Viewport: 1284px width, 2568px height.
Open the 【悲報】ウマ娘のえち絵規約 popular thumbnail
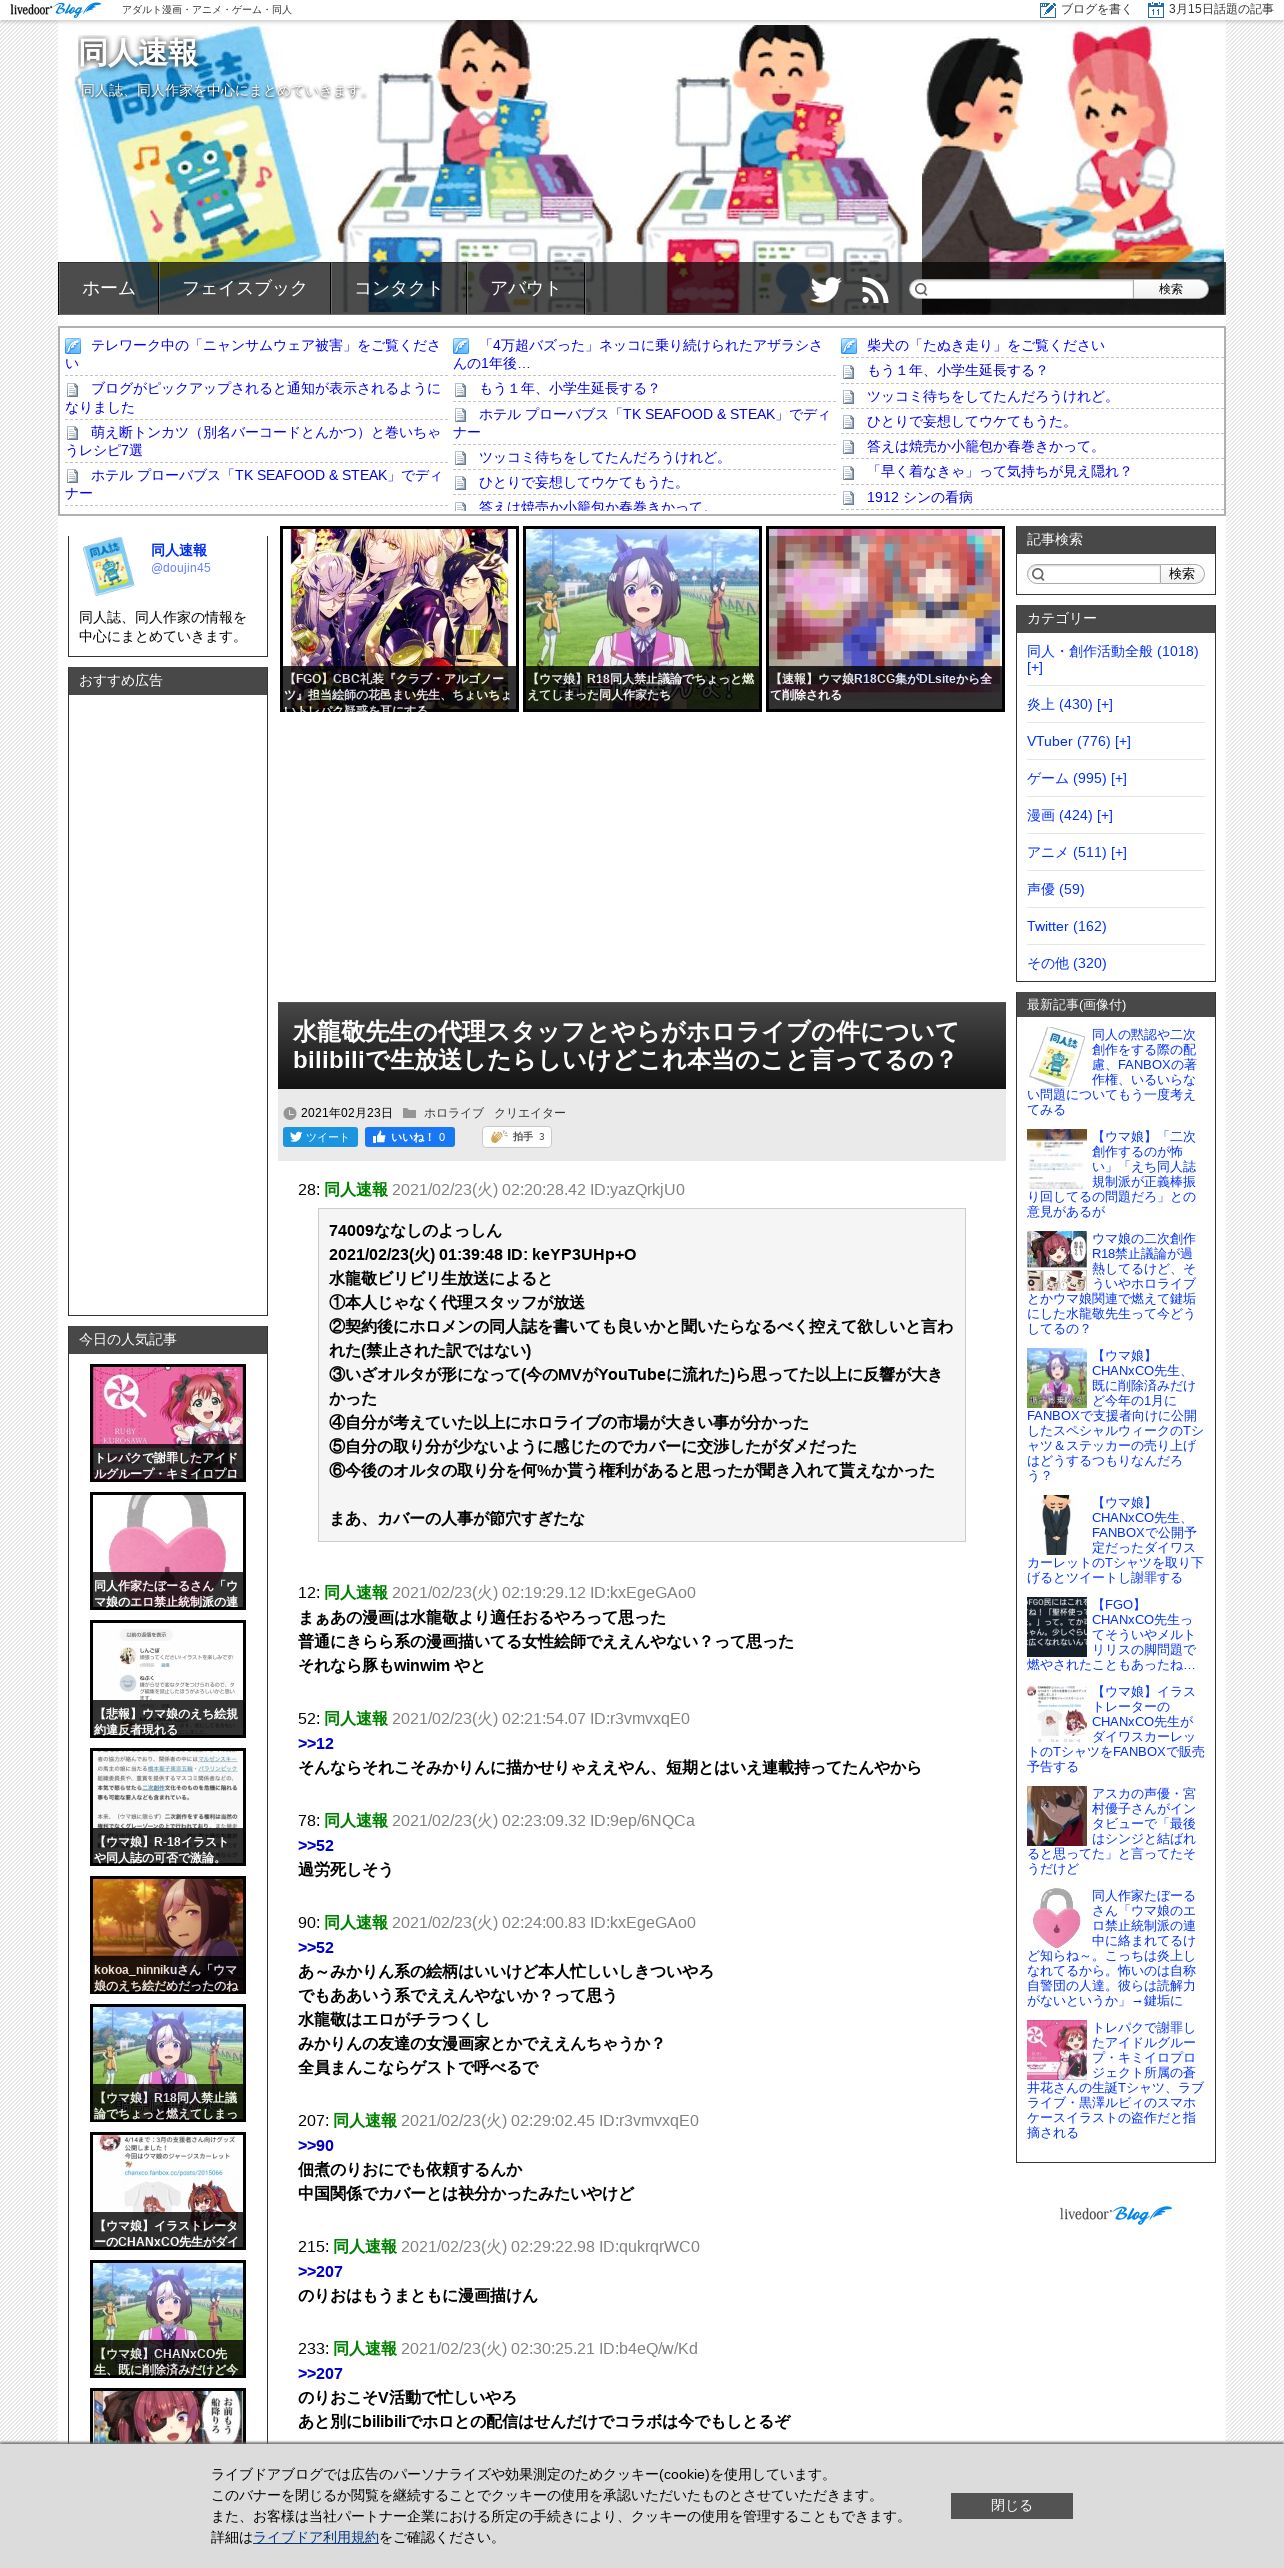pos(168,1679)
